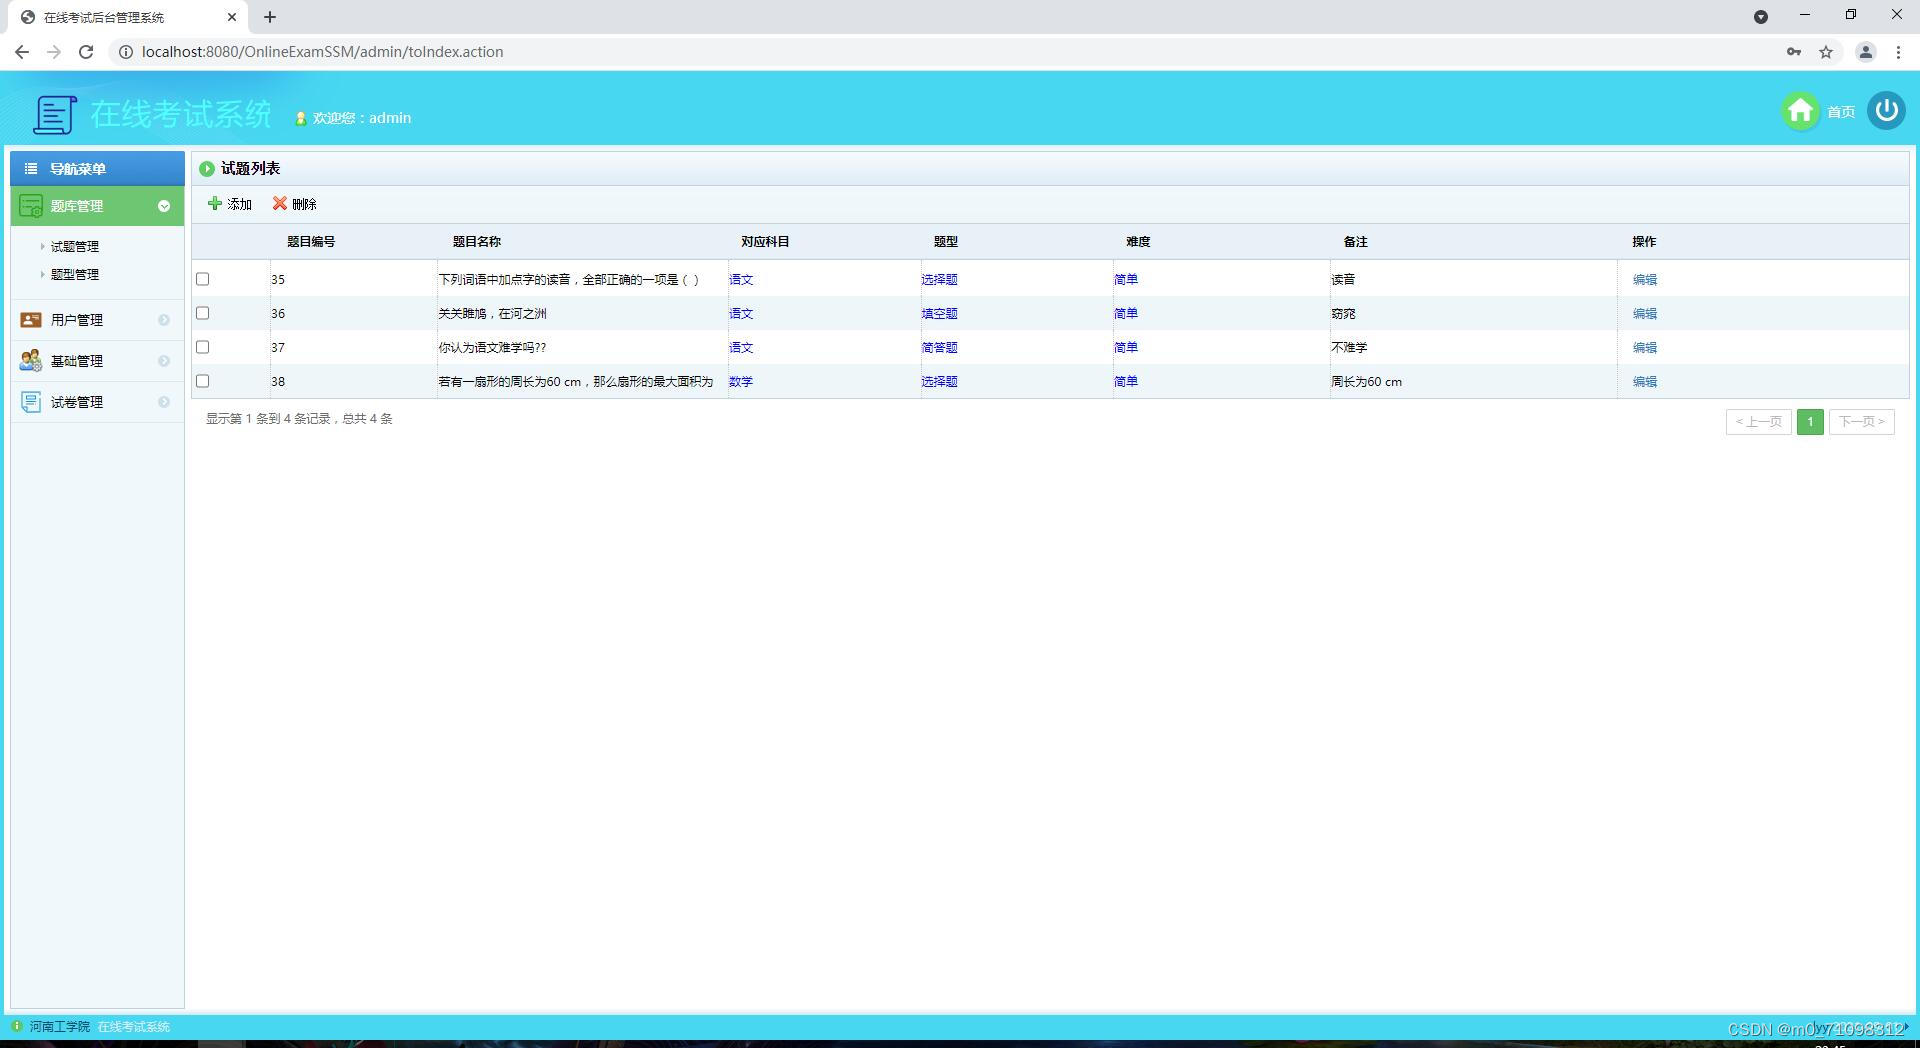Expand the 基础管理 section arrow
Screen dimensions: 1920x1048
point(164,360)
